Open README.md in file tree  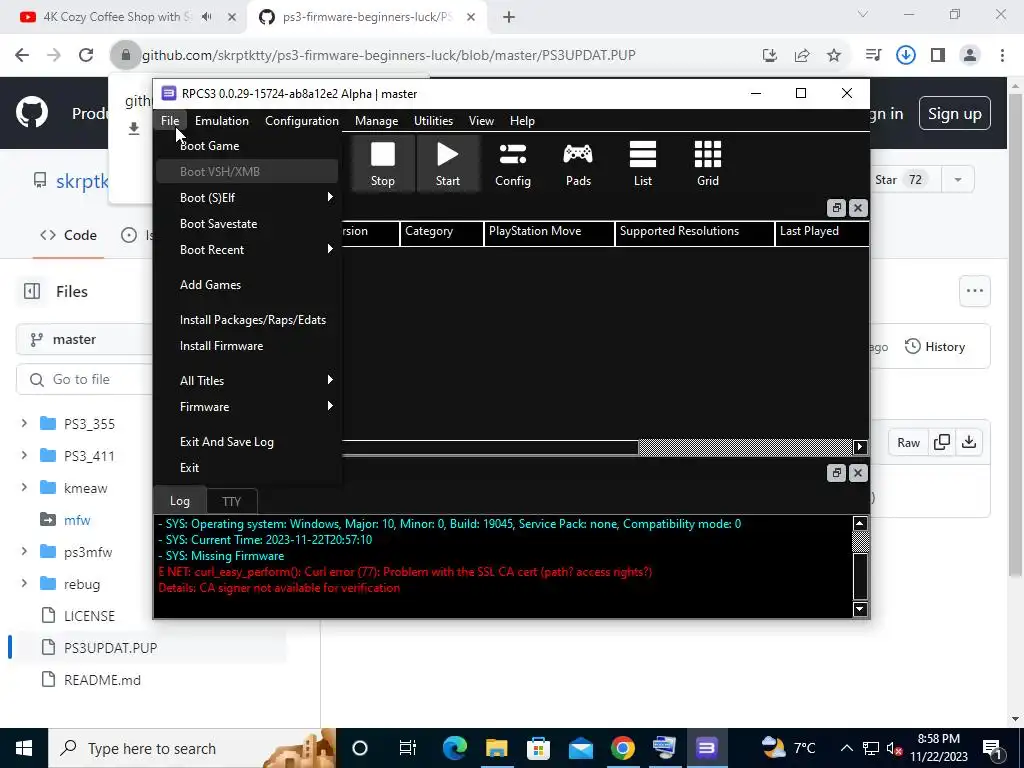point(102,680)
